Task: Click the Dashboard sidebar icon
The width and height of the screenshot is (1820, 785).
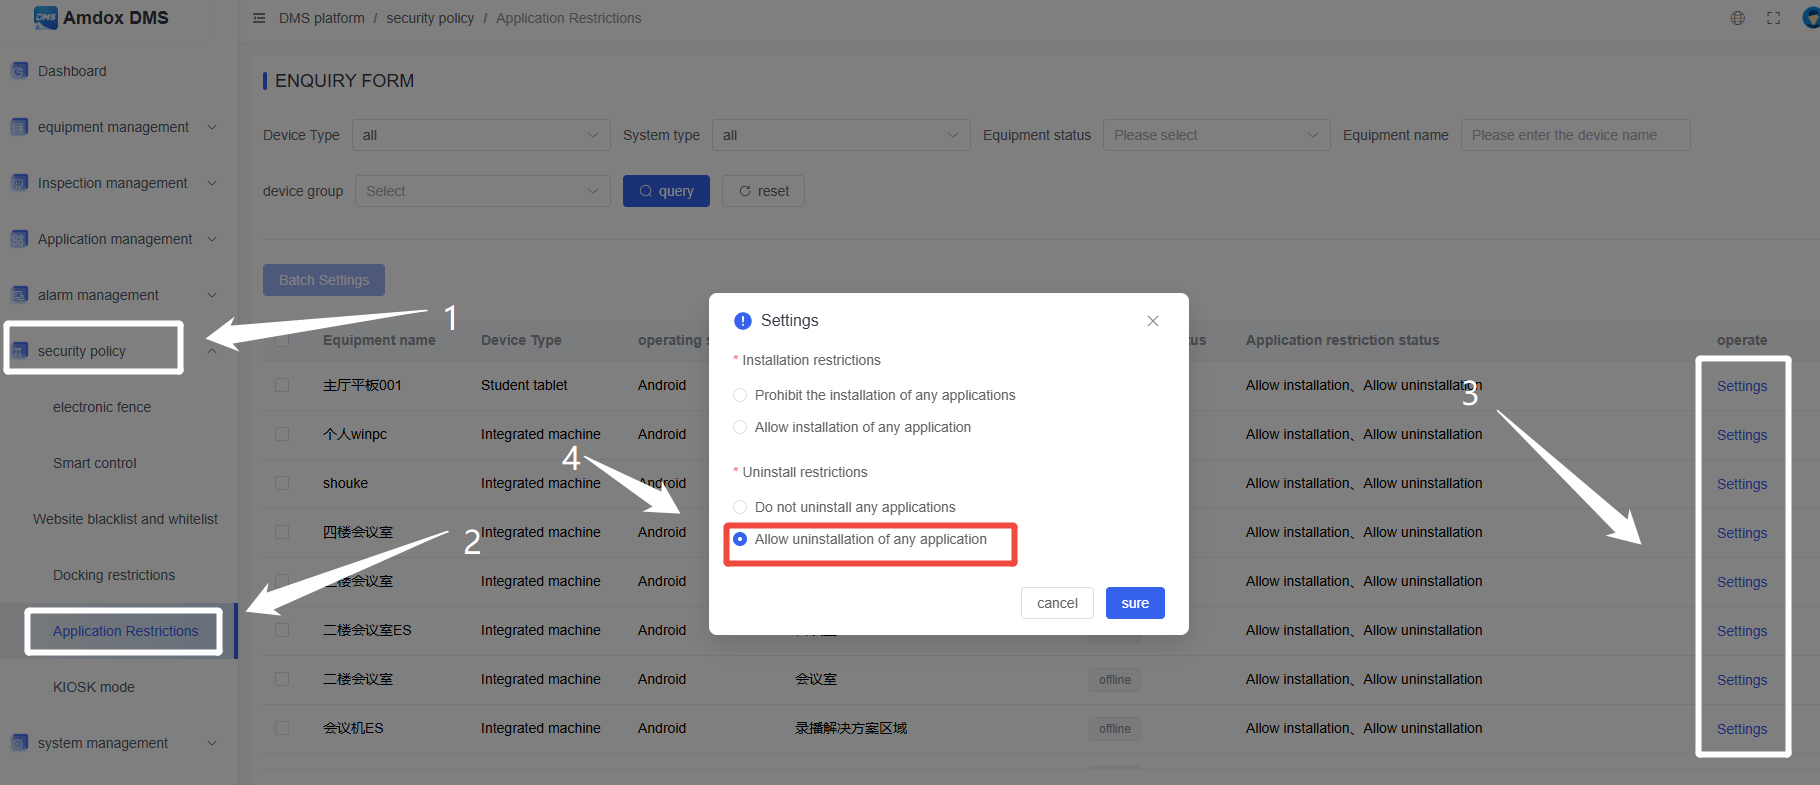Action: pos(19,71)
